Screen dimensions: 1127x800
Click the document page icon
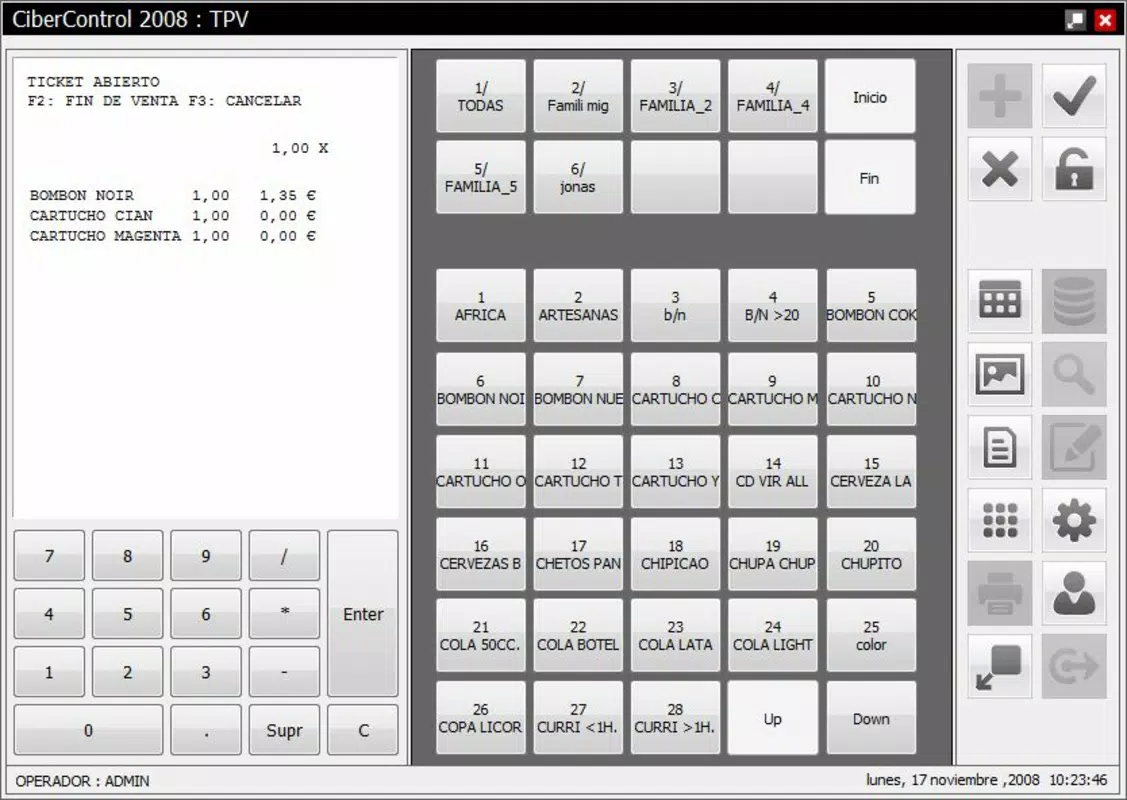999,447
